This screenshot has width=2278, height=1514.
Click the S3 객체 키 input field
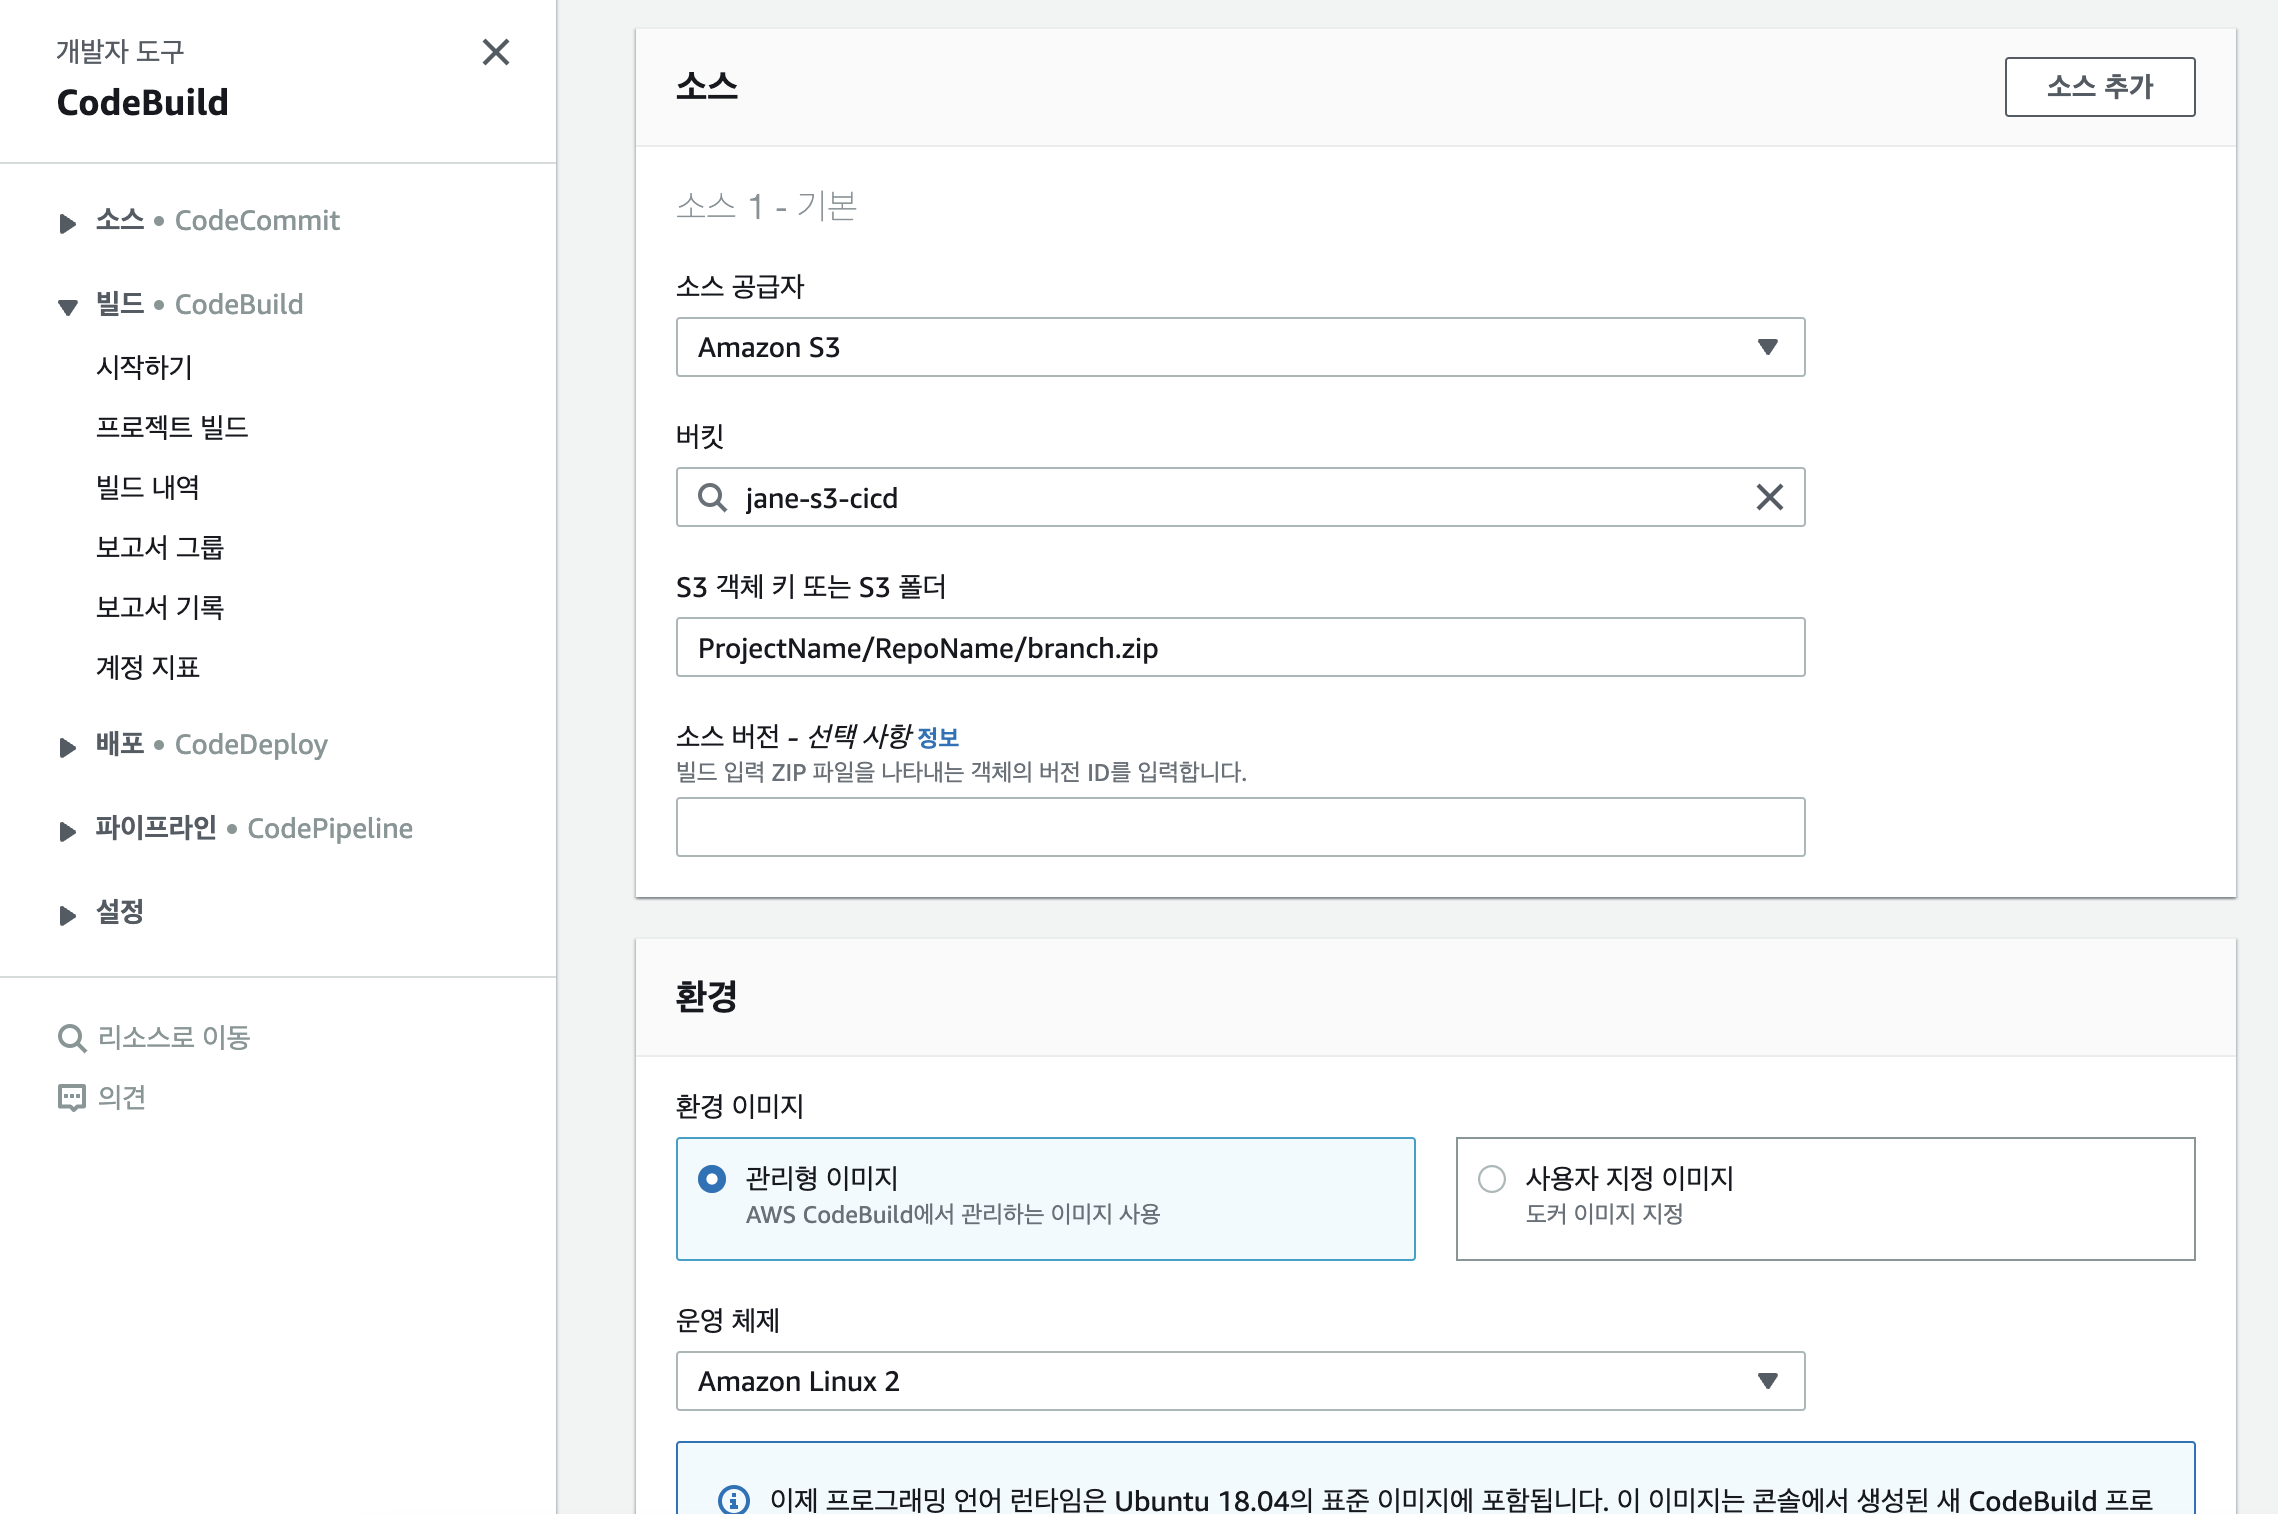pos(1241,647)
